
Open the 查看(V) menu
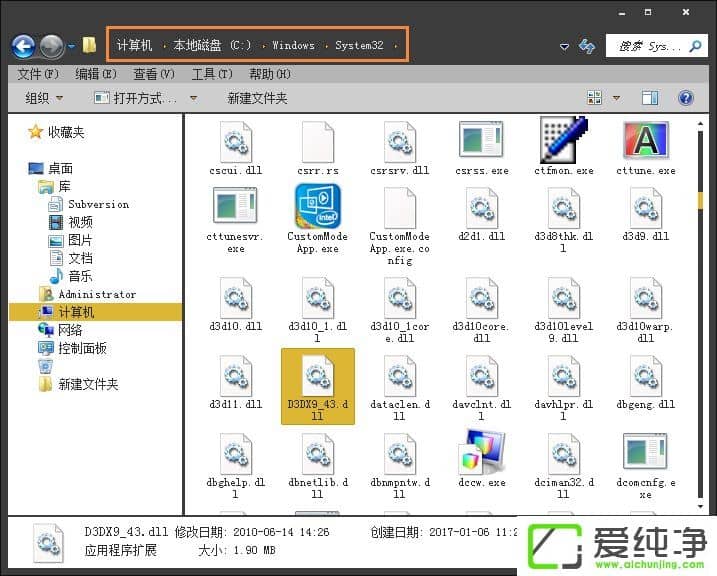tap(154, 74)
